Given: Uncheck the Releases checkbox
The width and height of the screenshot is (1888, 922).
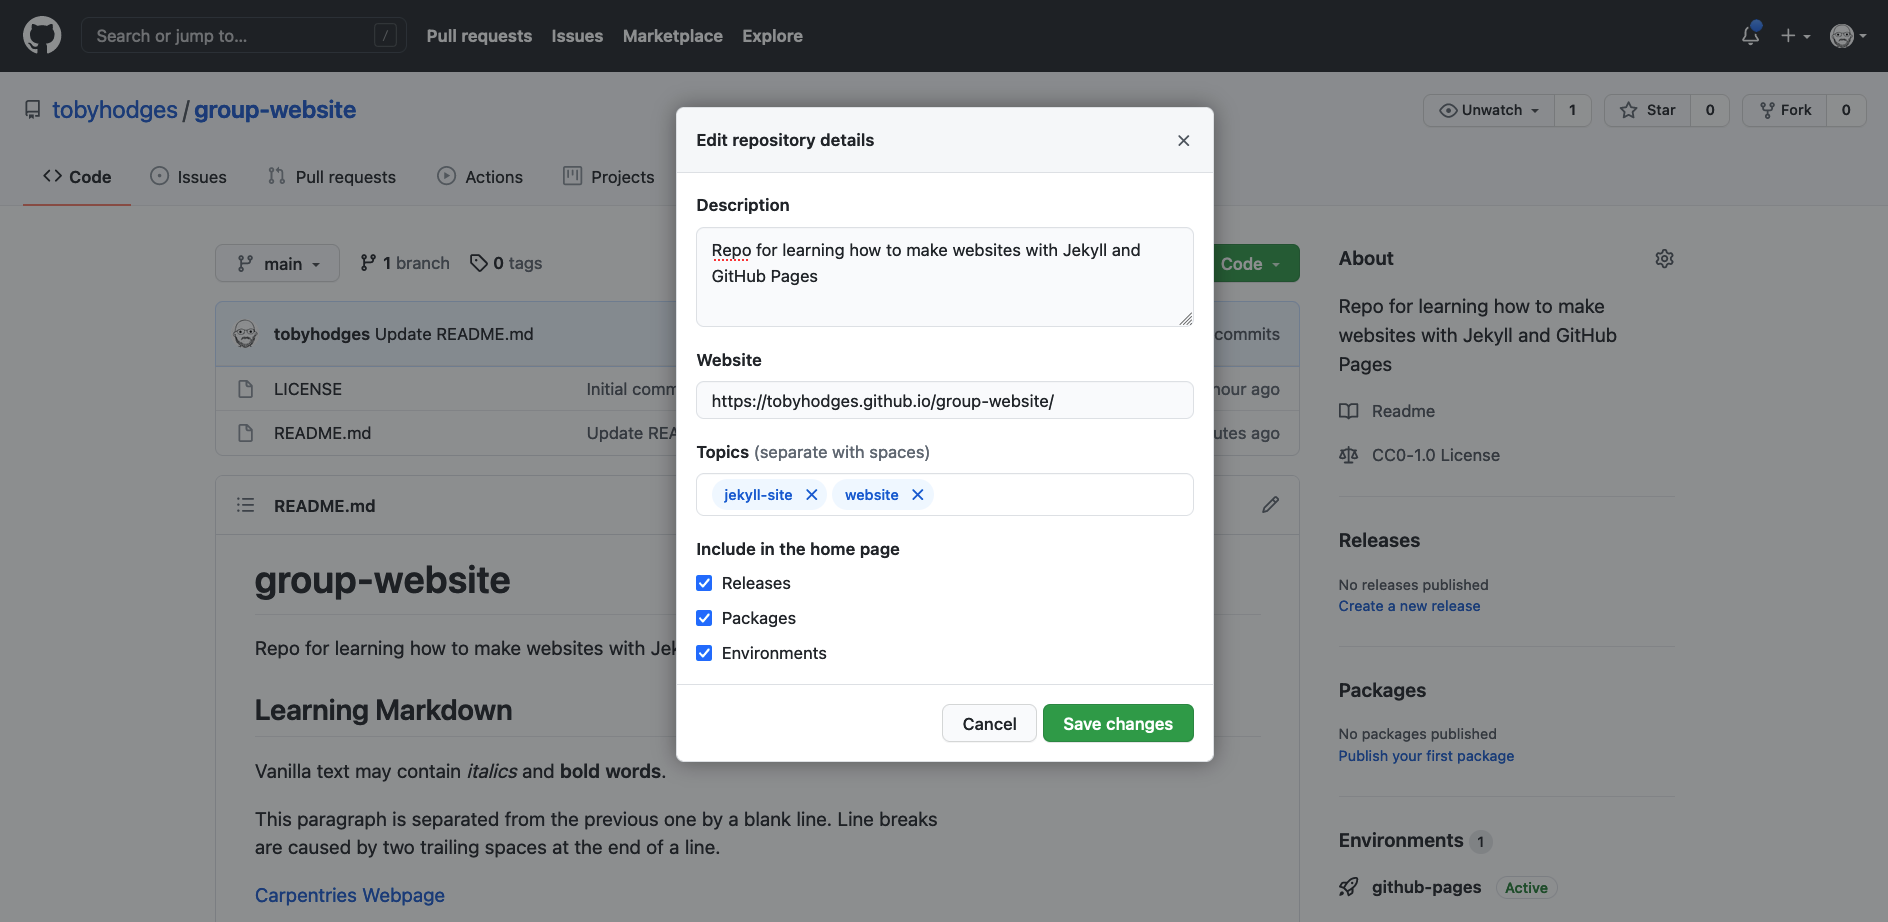Looking at the screenshot, I should coord(704,583).
